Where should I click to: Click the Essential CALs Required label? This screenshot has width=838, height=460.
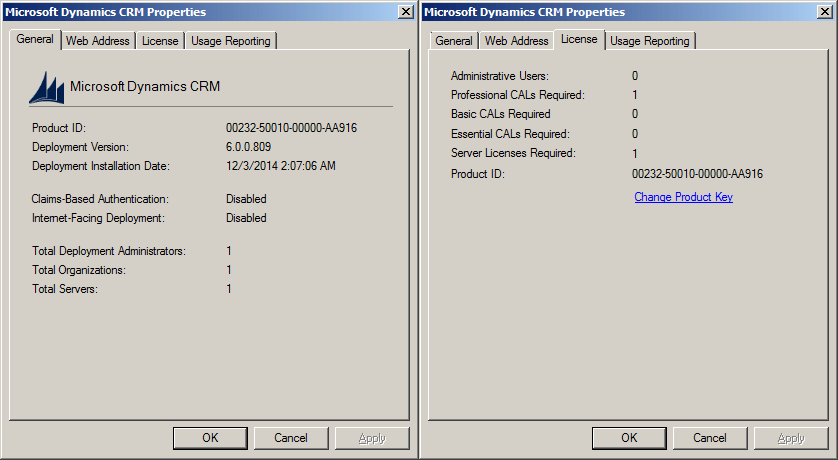pyautogui.click(x=510, y=134)
